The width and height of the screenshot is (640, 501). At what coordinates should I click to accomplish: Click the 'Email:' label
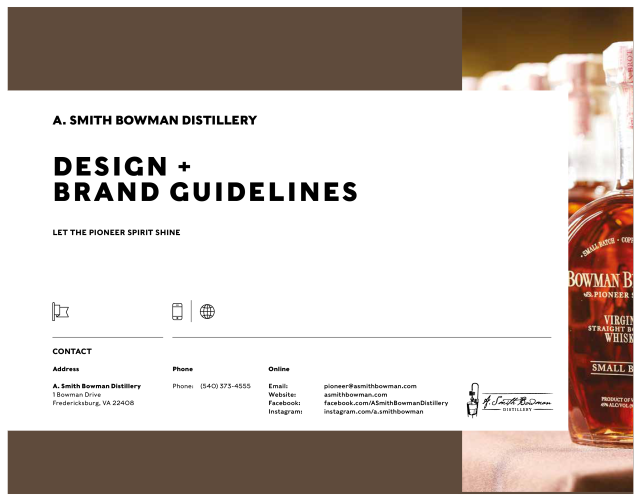(x=278, y=386)
